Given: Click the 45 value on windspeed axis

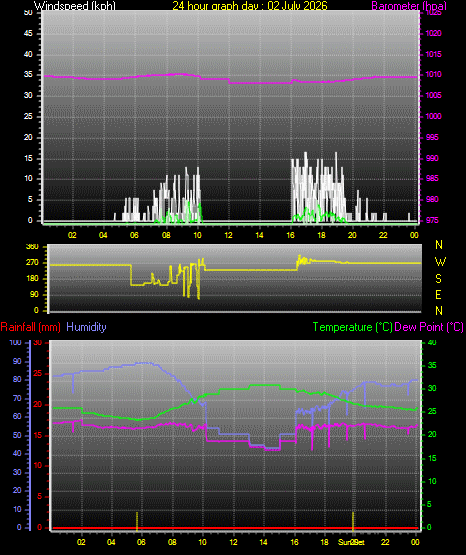Looking at the screenshot, I should (28, 33).
